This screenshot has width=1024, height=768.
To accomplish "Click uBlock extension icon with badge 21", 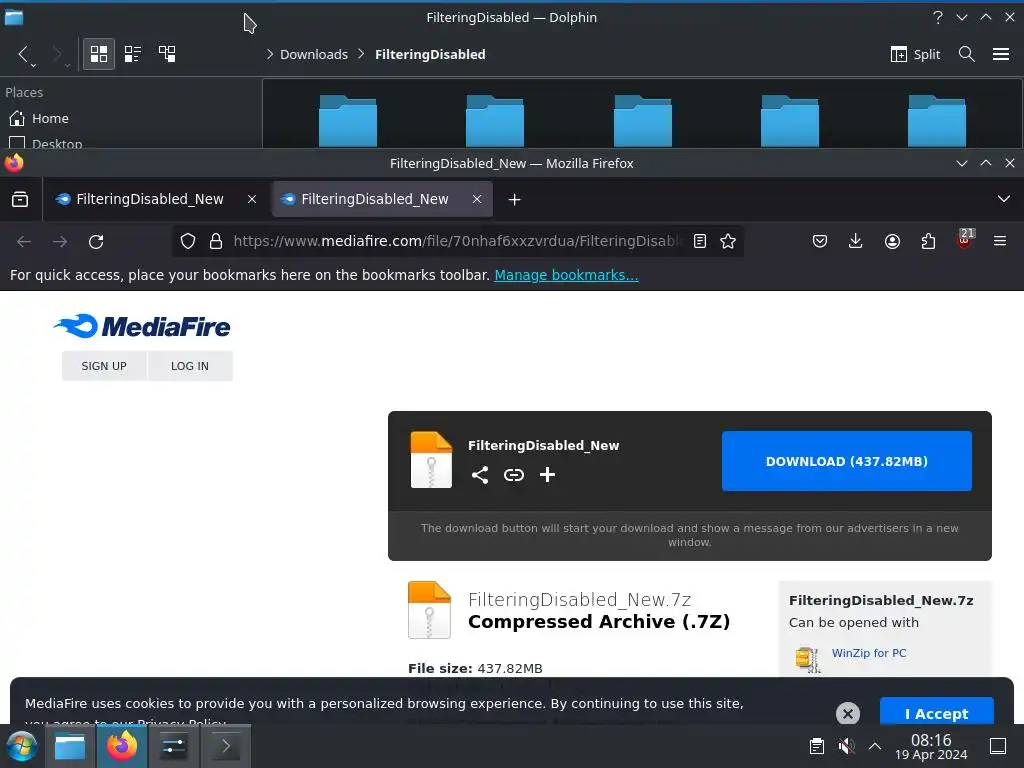I will [965, 240].
